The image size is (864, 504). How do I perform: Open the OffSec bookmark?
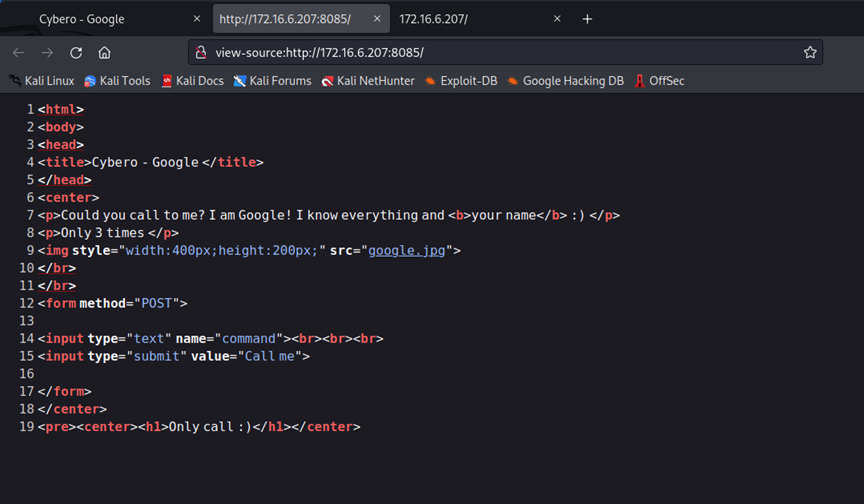pyautogui.click(x=660, y=81)
